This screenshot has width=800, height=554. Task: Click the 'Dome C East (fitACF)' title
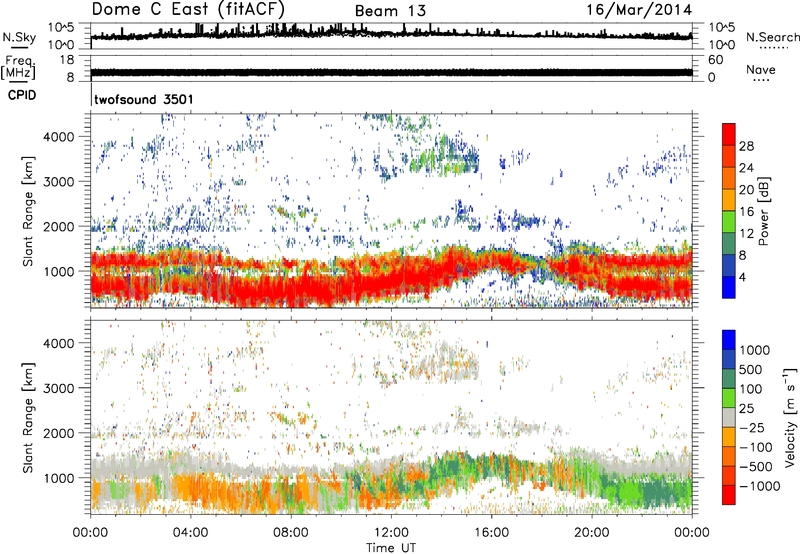click(188, 10)
